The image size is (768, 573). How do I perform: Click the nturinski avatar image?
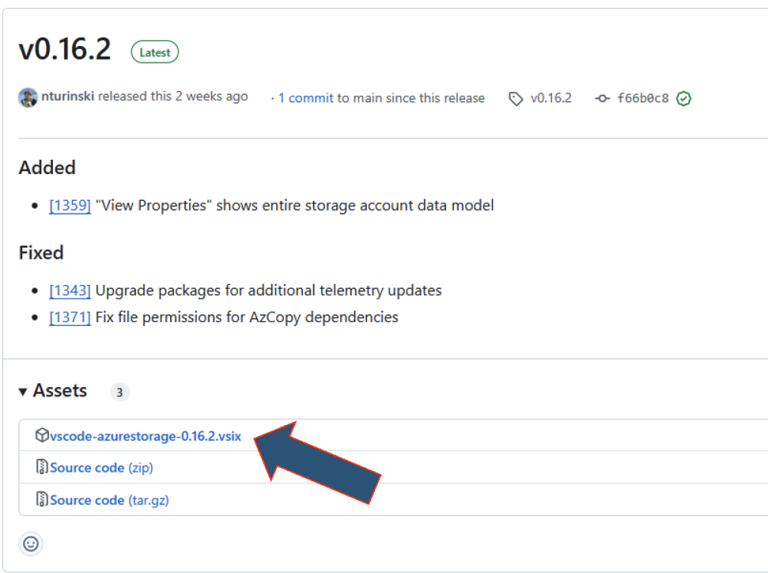coord(28,98)
